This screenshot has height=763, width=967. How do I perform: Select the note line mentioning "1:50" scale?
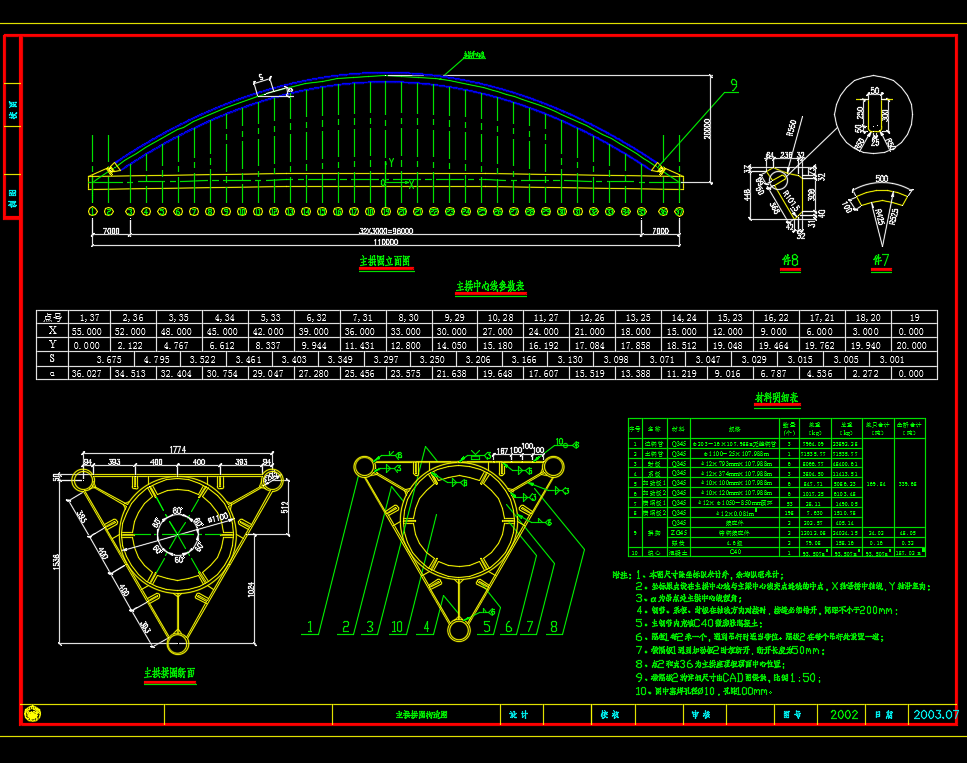[x=728, y=677]
